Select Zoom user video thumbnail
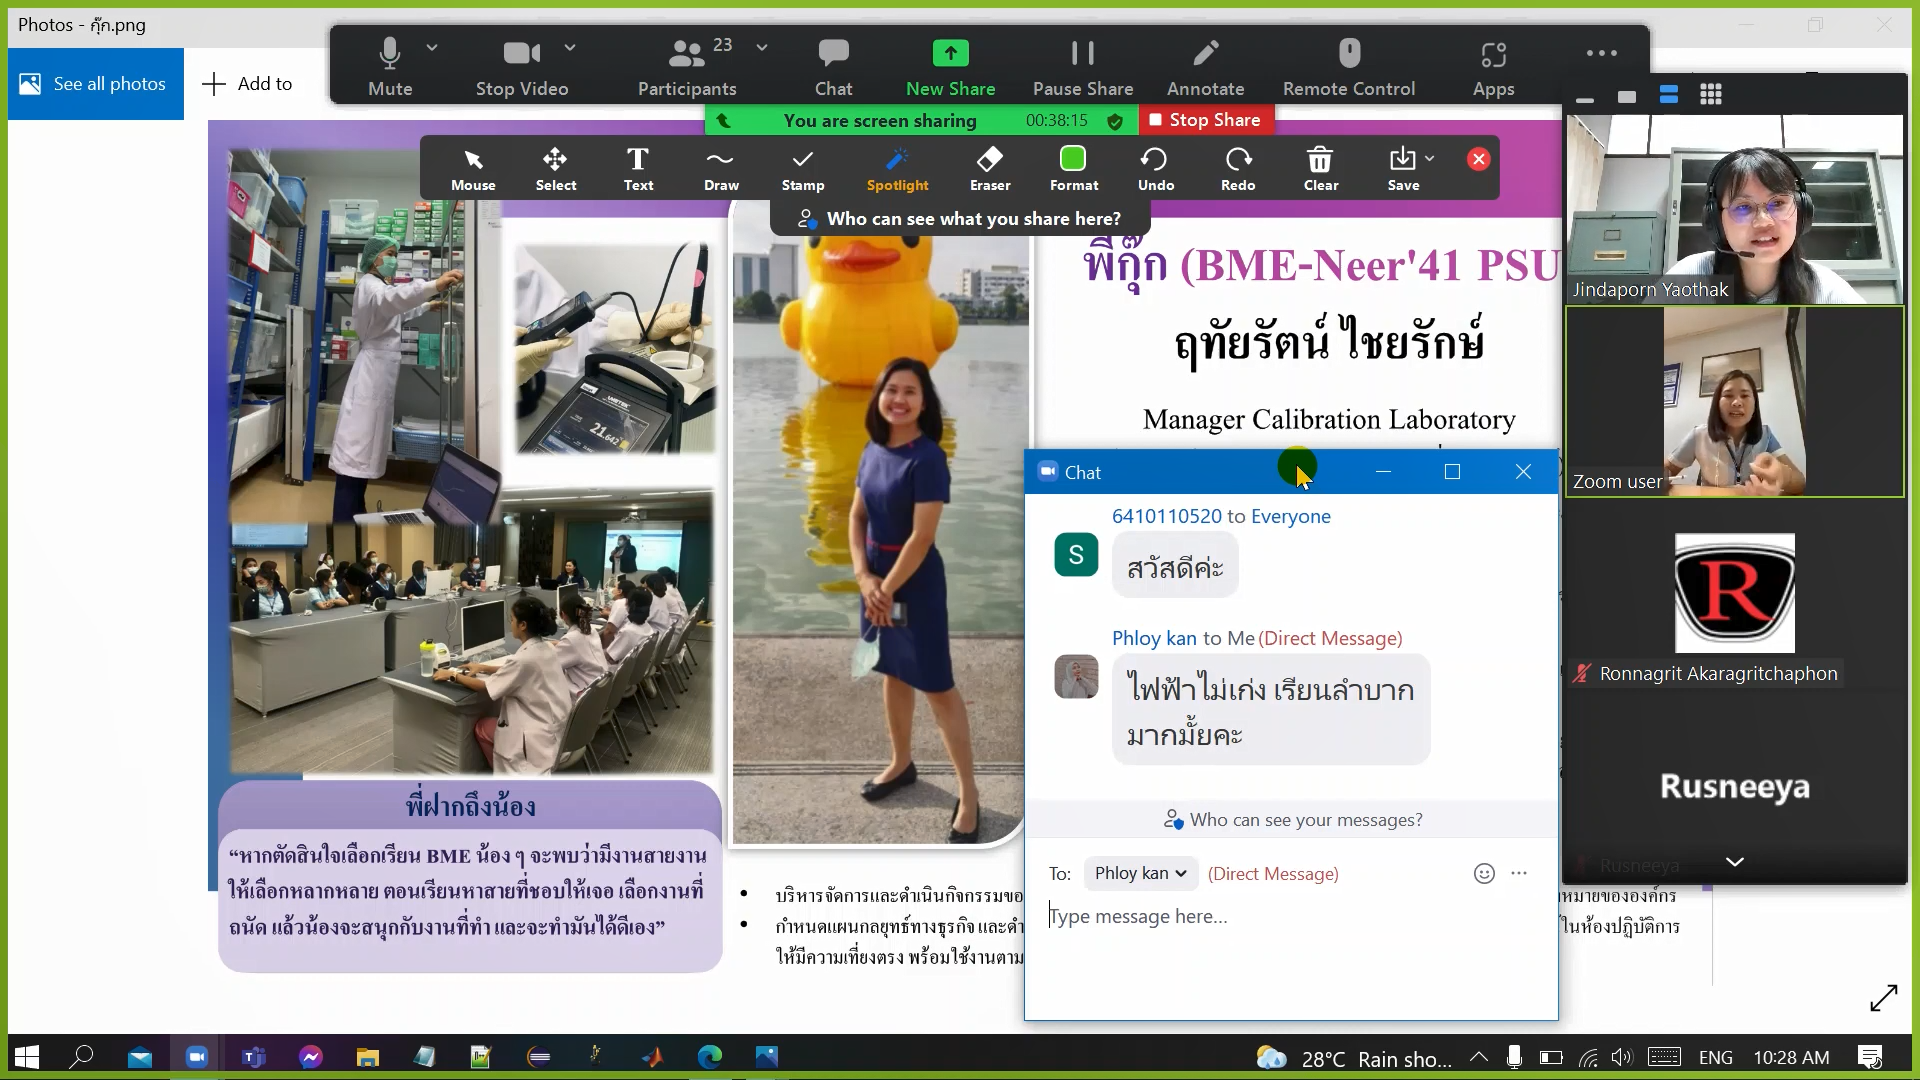Screen dimensions: 1920x1080 click(x=1735, y=401)
